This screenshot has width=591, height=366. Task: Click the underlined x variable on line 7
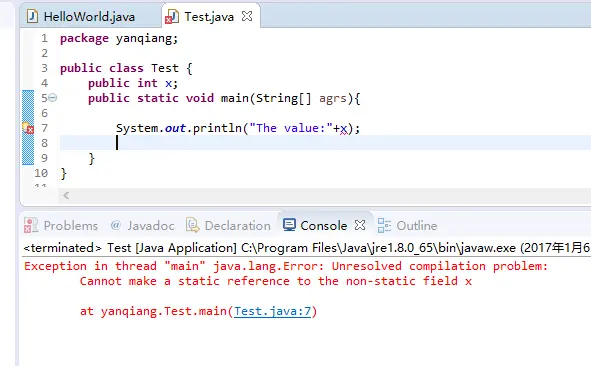click(343, 129)
